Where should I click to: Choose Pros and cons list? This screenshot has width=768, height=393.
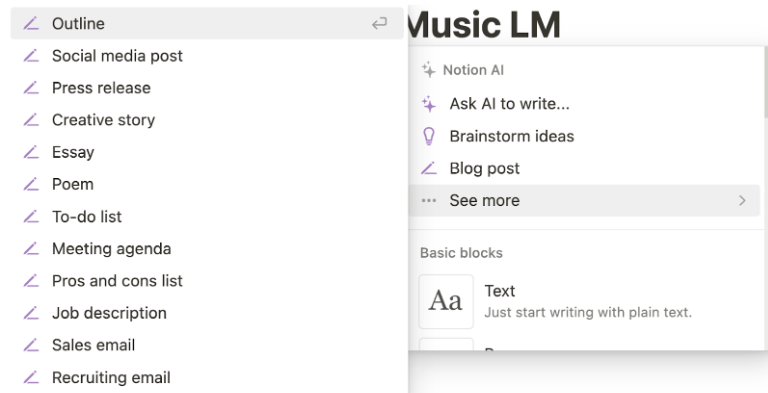pos(210,281)
